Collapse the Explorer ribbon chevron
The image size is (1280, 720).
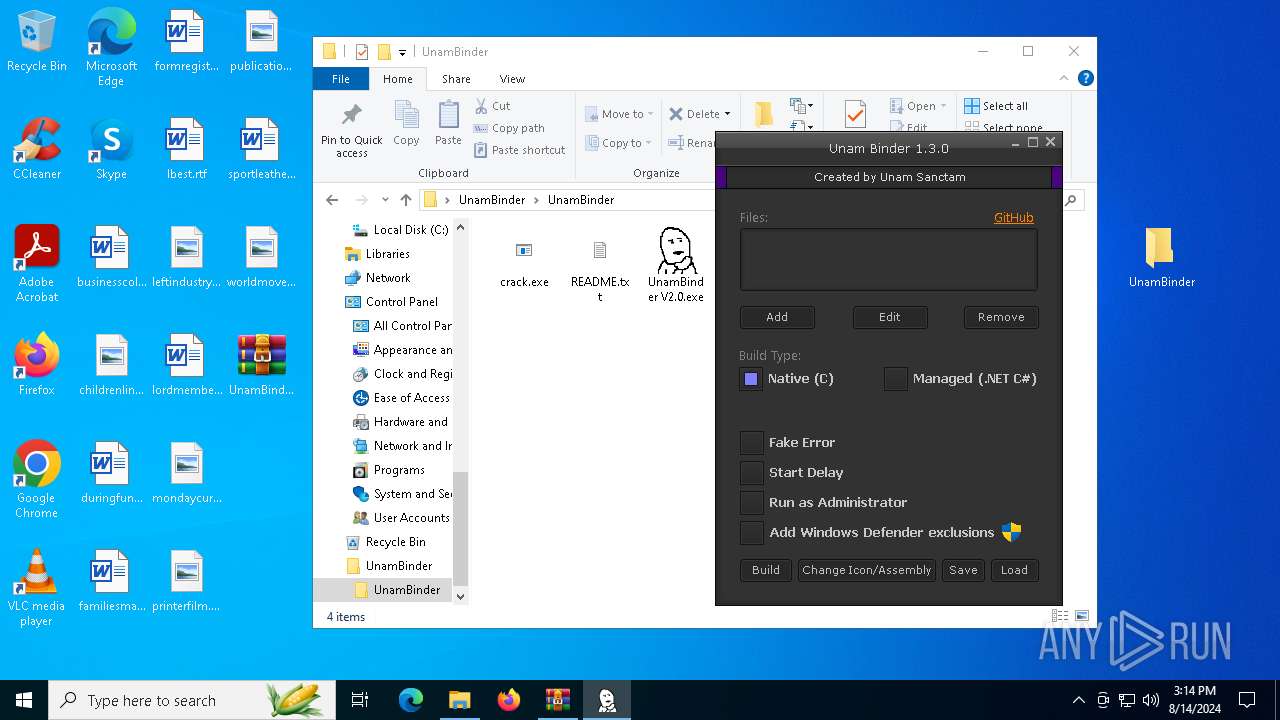tap(1064, 78)
